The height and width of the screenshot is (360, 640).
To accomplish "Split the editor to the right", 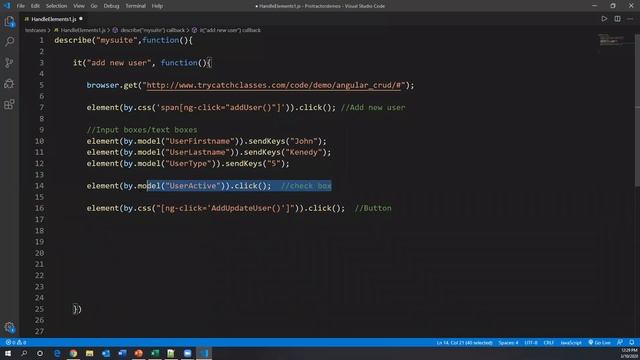I will (617, 19).
